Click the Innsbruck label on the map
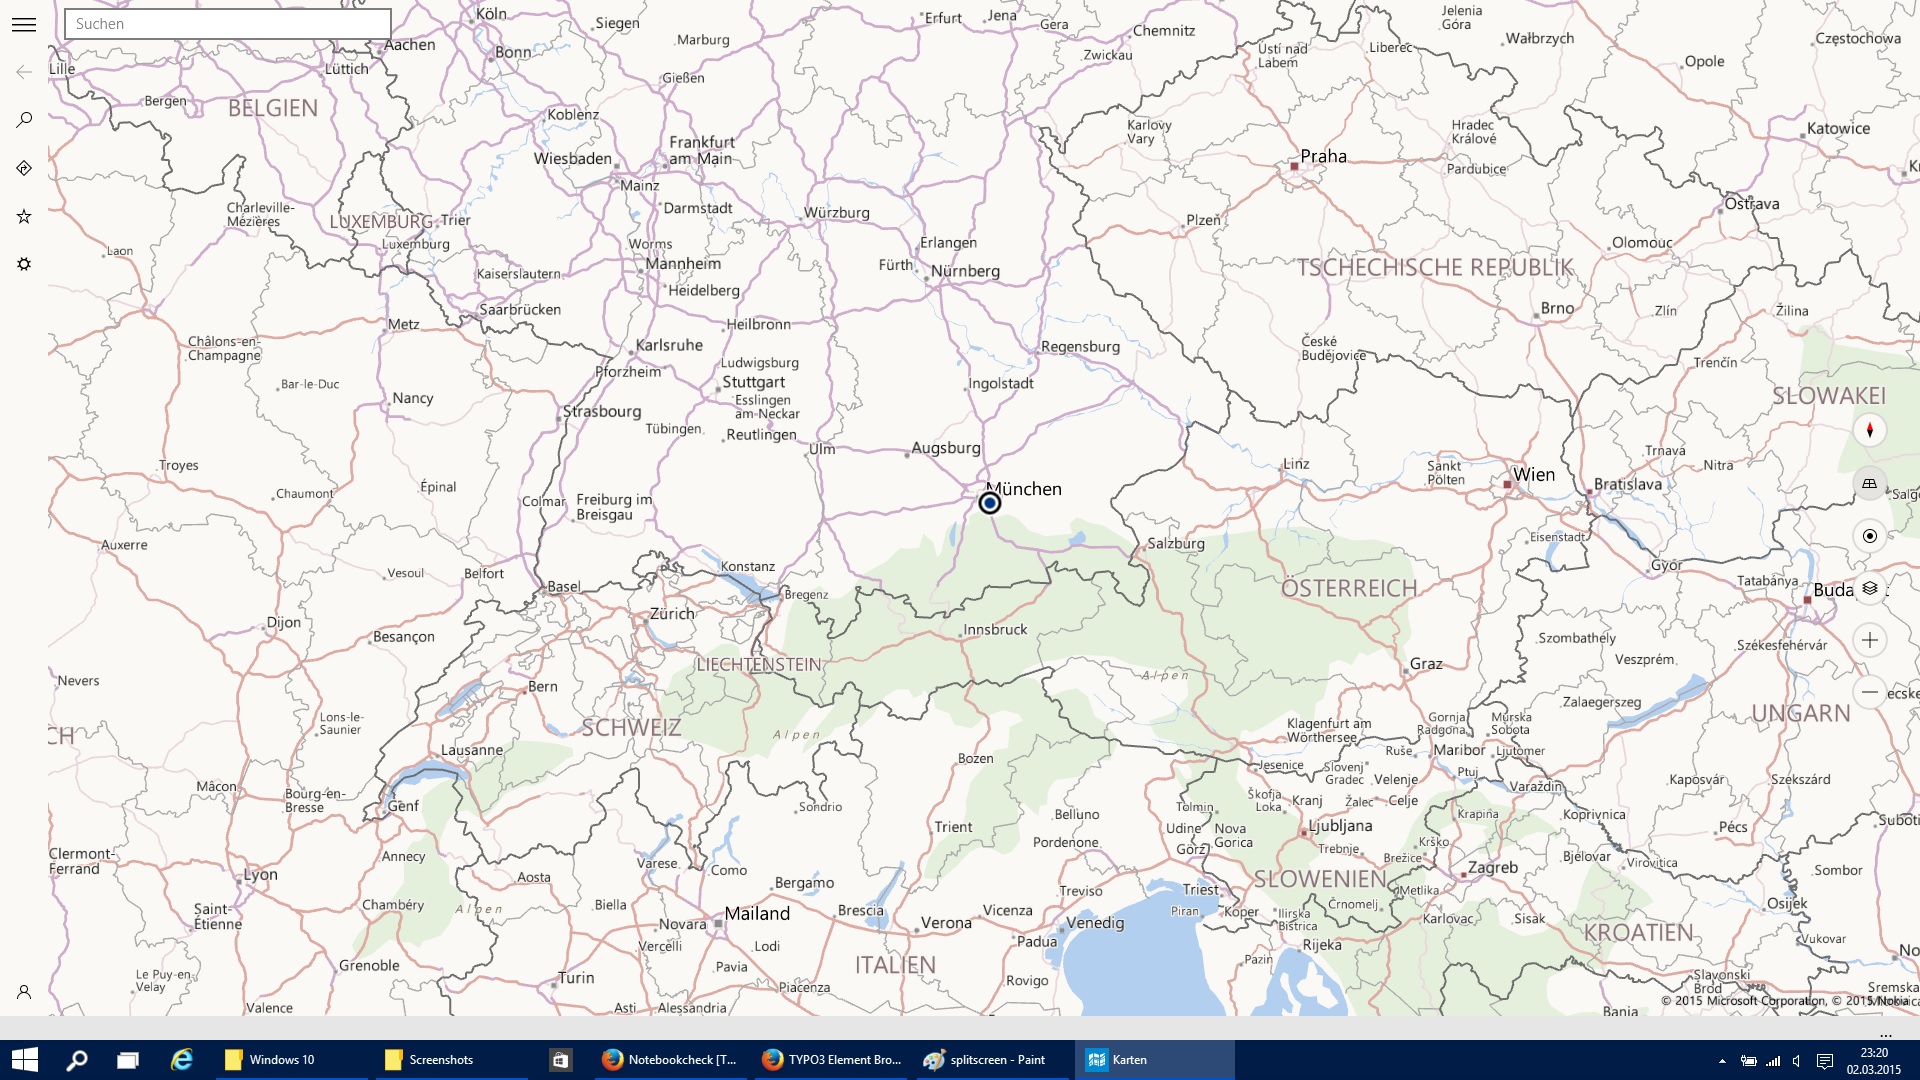Image resolution: width=1920 pixels, height=1080 pixels. [995, 629]
